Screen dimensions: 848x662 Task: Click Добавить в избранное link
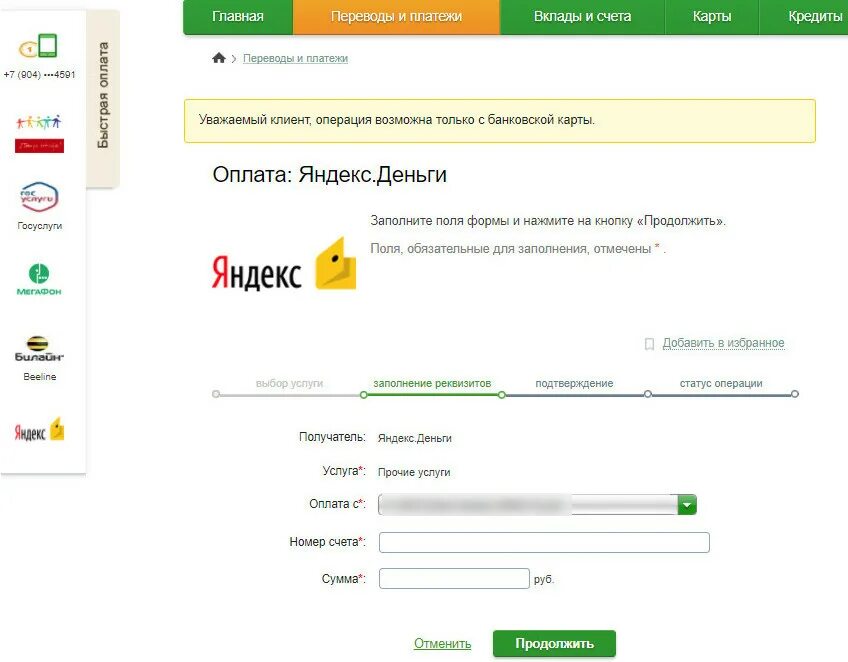coord(723,343)
